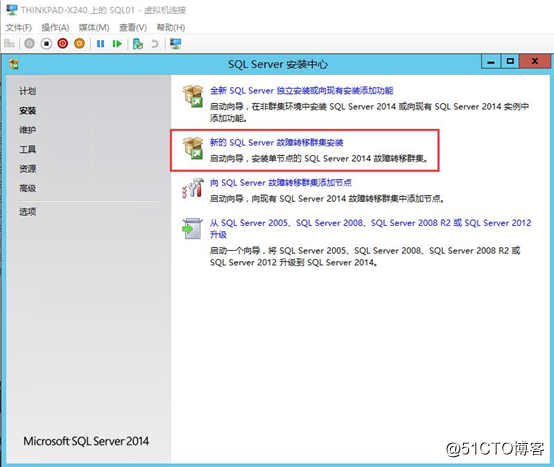This screenshot has width=554, height=467.
Task: Click the standalone installation box icon
Action: click(193, 96)
